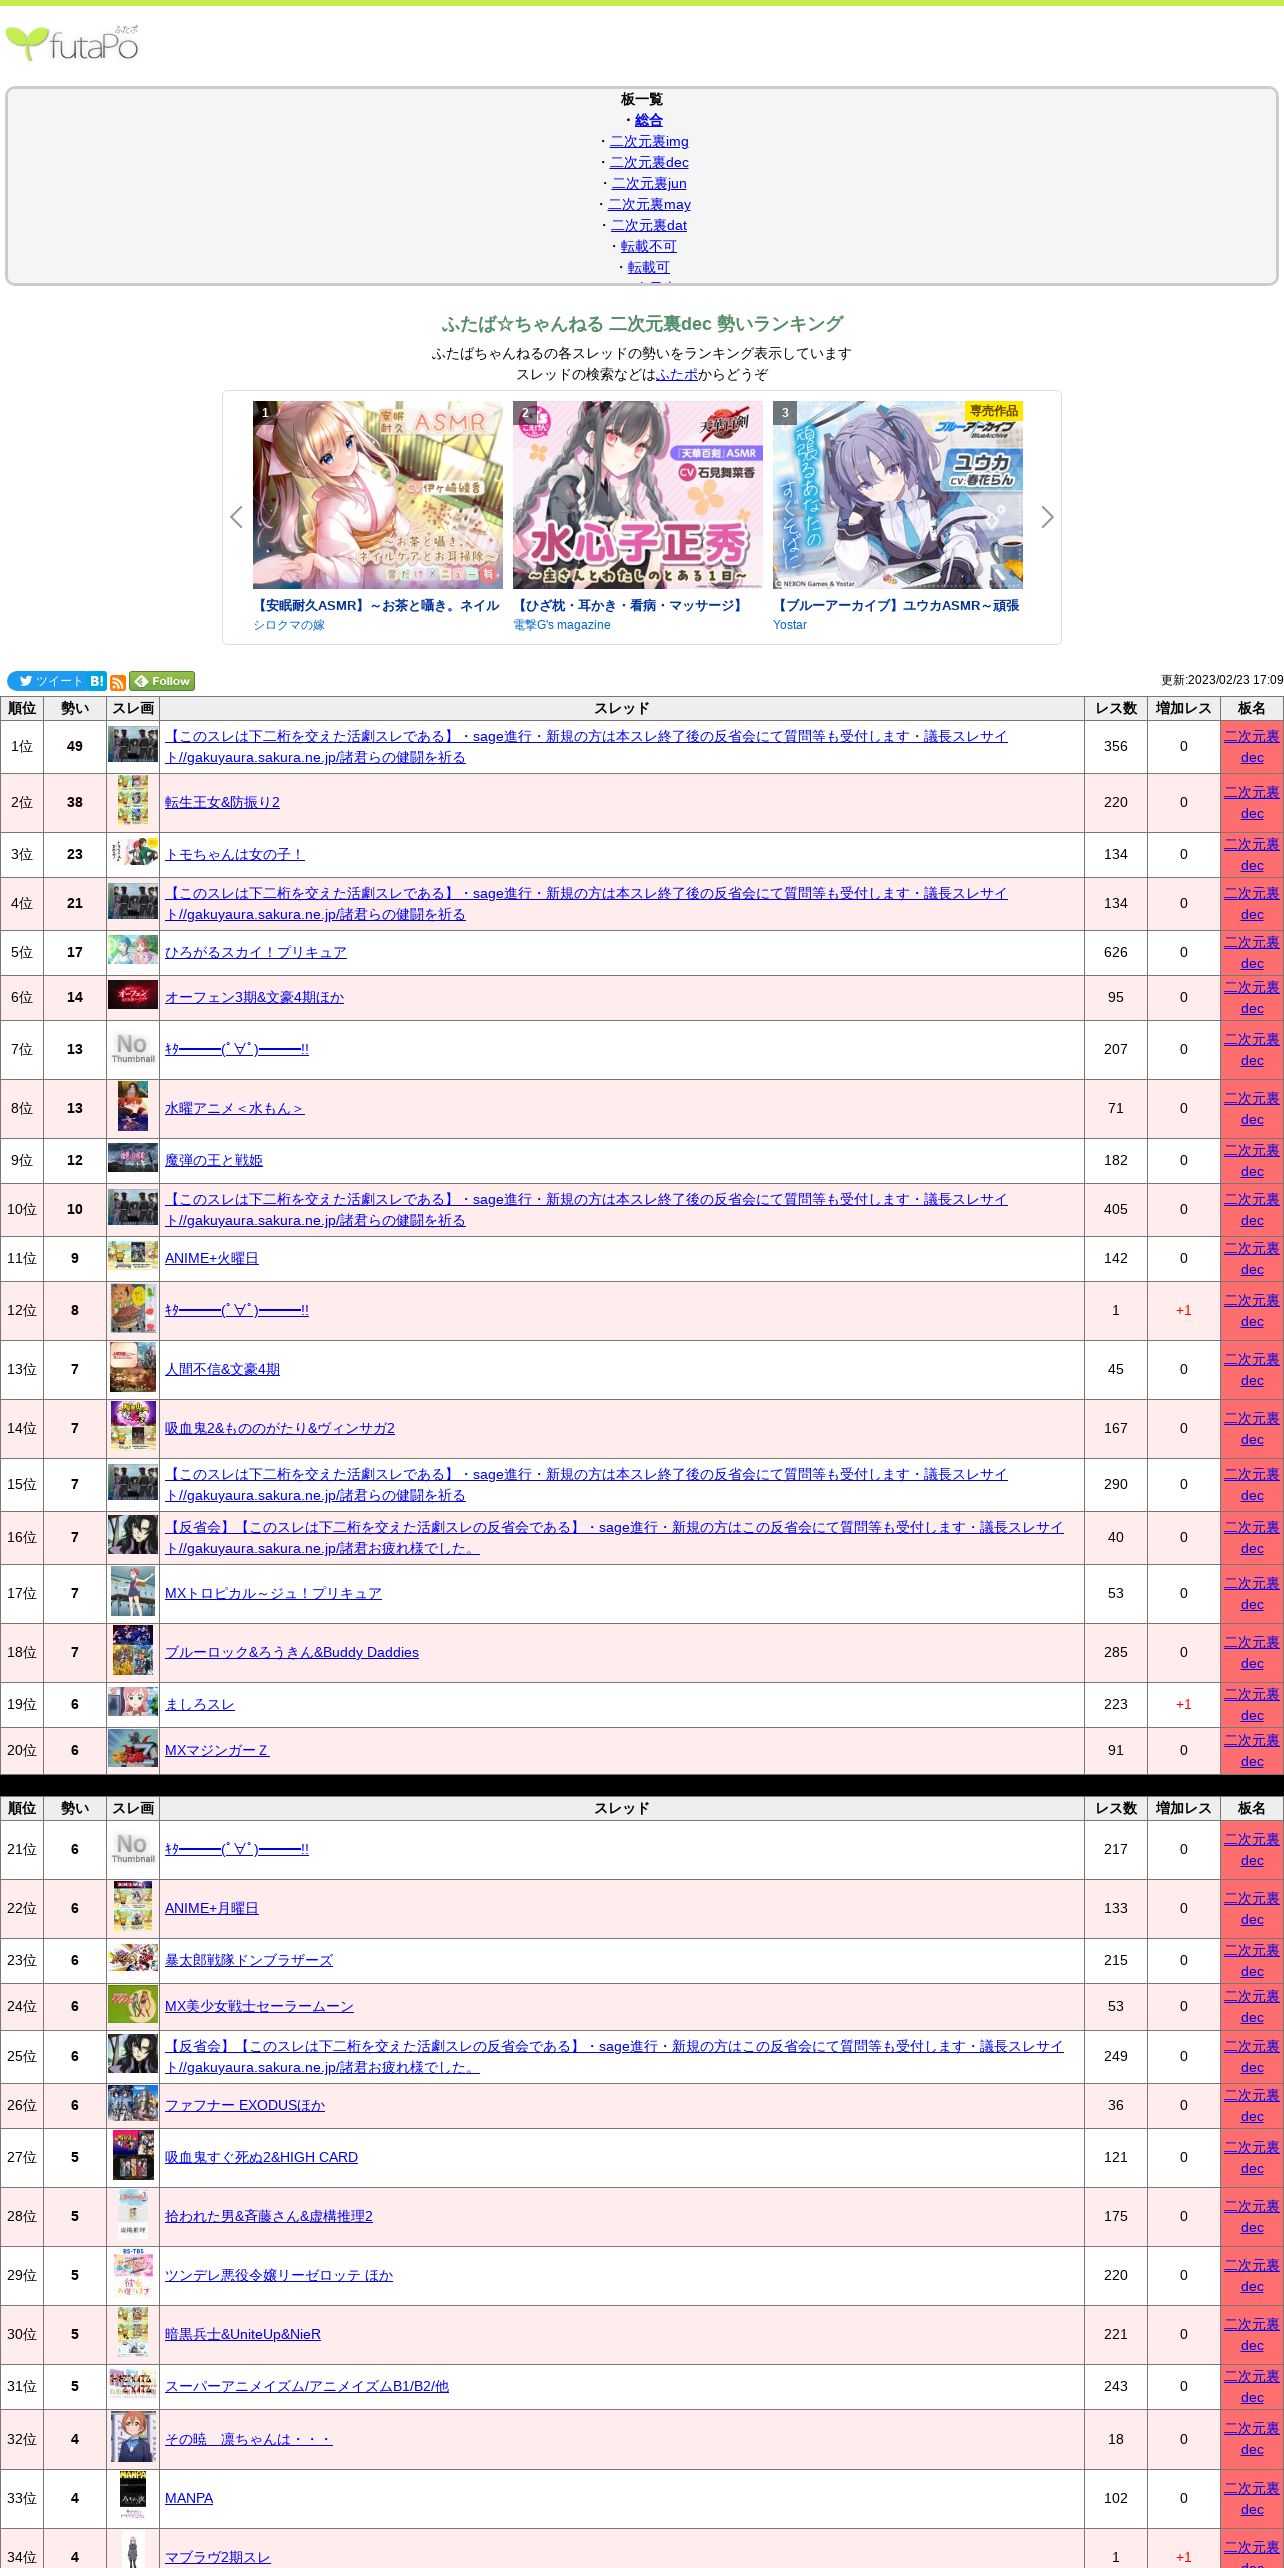The width and height of the screenshot is (1284, 2568).
Task: Open thread MXマジンガーＺ
Action: coord(217,1750)
